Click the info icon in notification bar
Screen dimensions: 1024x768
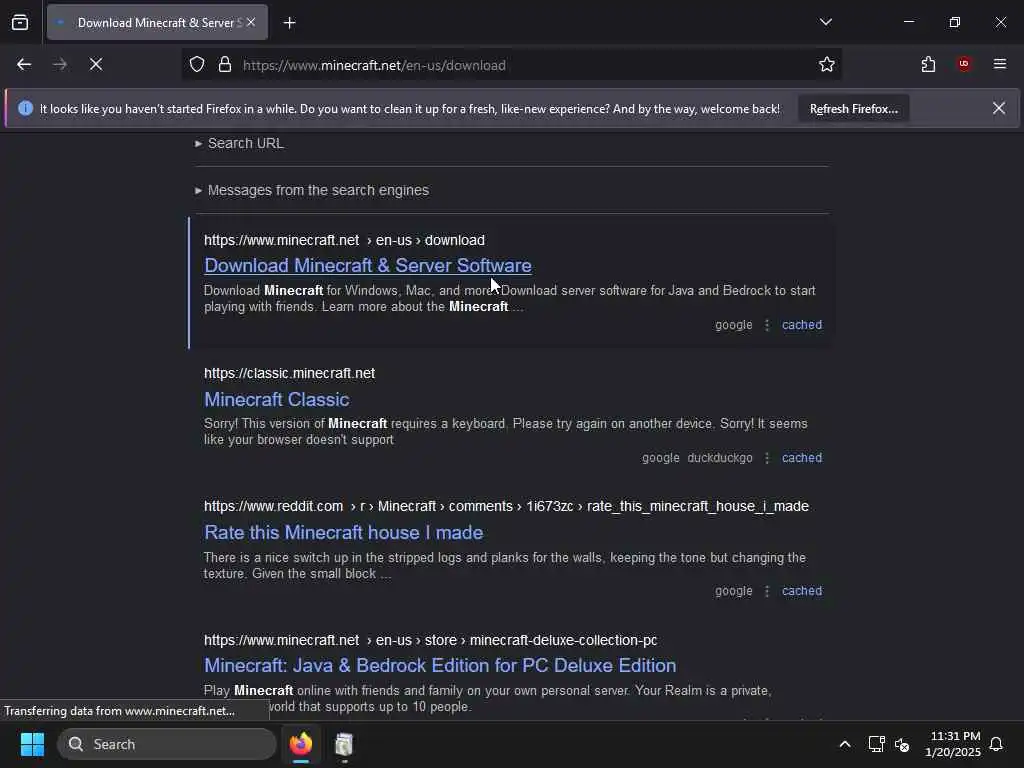coord(25,108)
